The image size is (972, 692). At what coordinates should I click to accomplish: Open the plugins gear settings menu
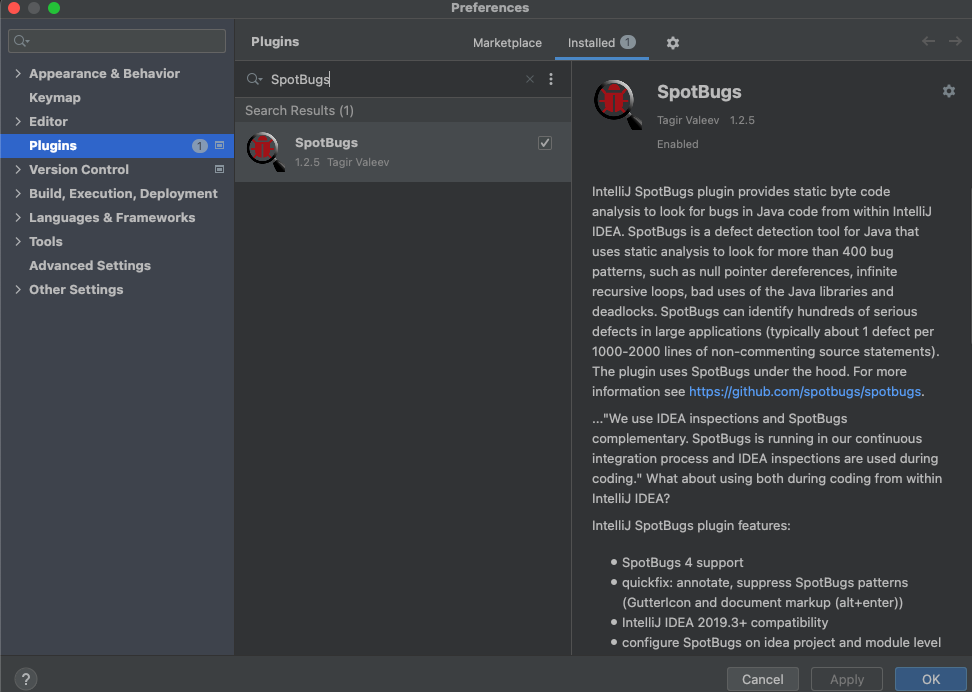673,43
